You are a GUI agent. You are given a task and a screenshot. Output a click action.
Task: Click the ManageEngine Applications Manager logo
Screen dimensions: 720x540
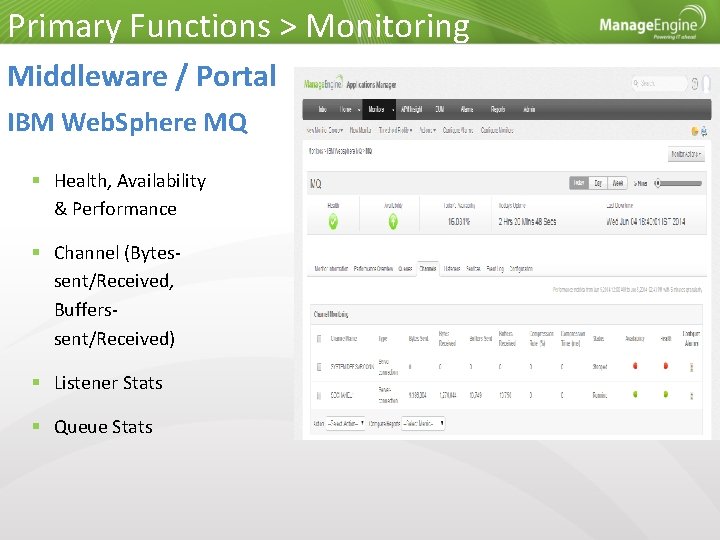click(x=350, y=84)
